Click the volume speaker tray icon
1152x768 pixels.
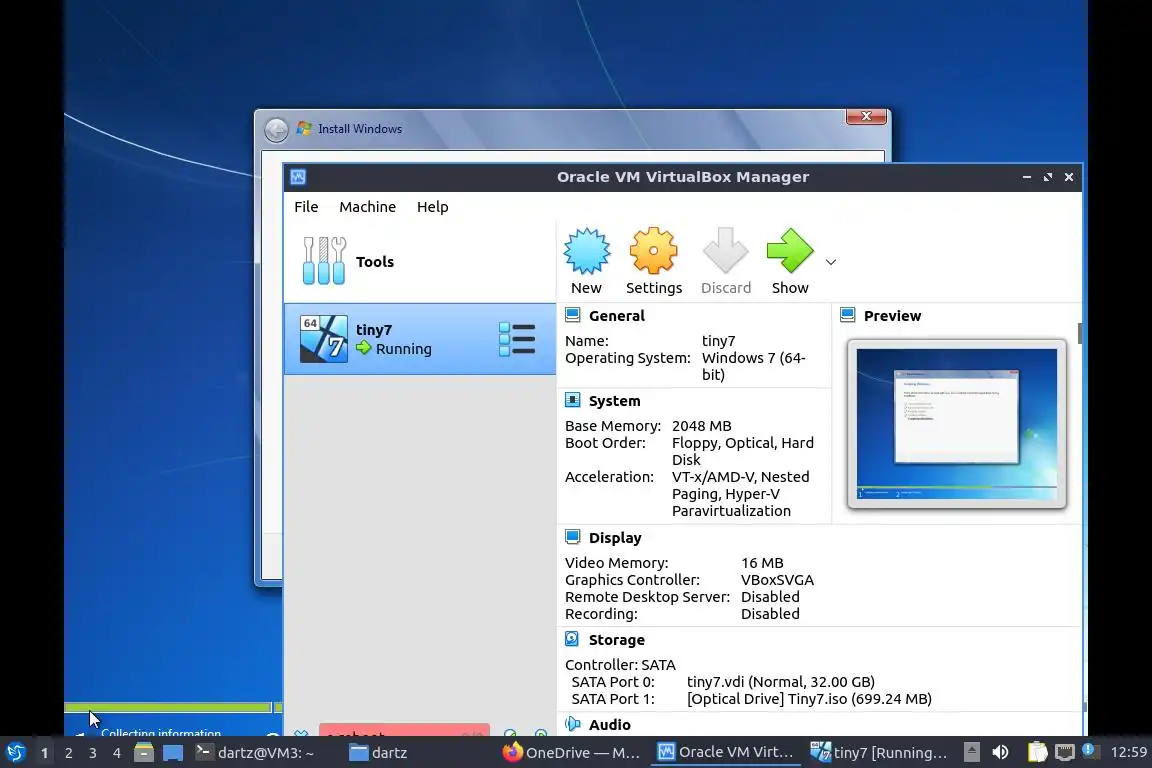[x=1000, y=753]
